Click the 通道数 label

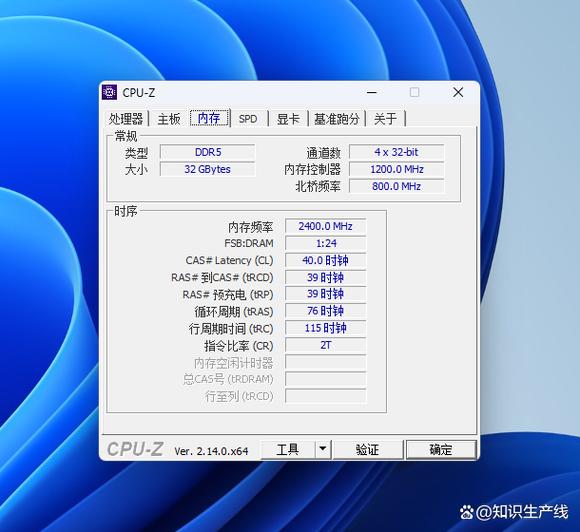click(323, 153)
